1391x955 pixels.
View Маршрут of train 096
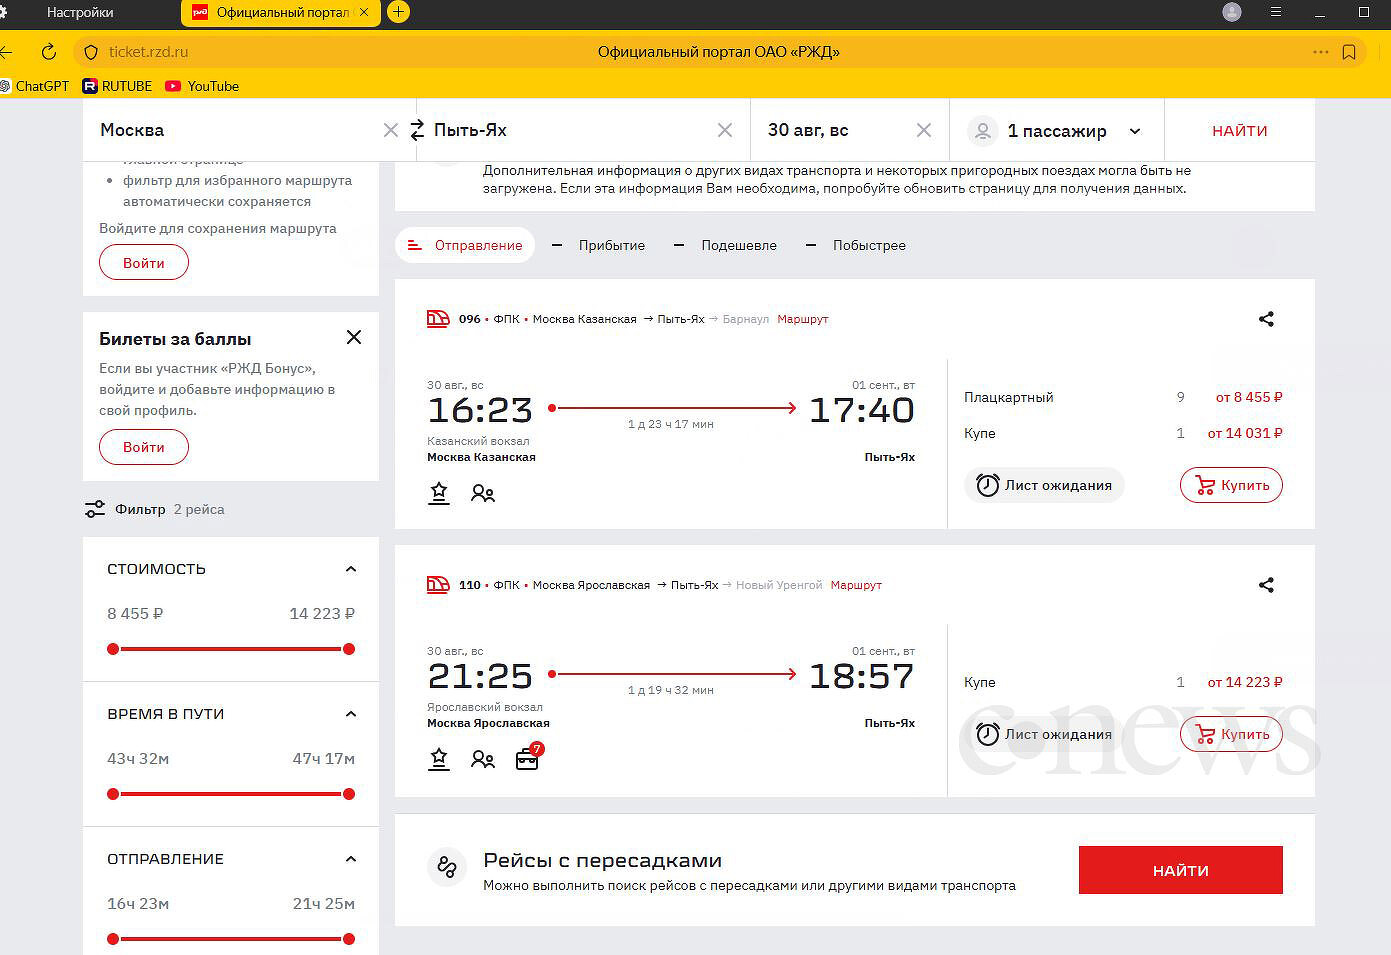(x=803, y=319)
